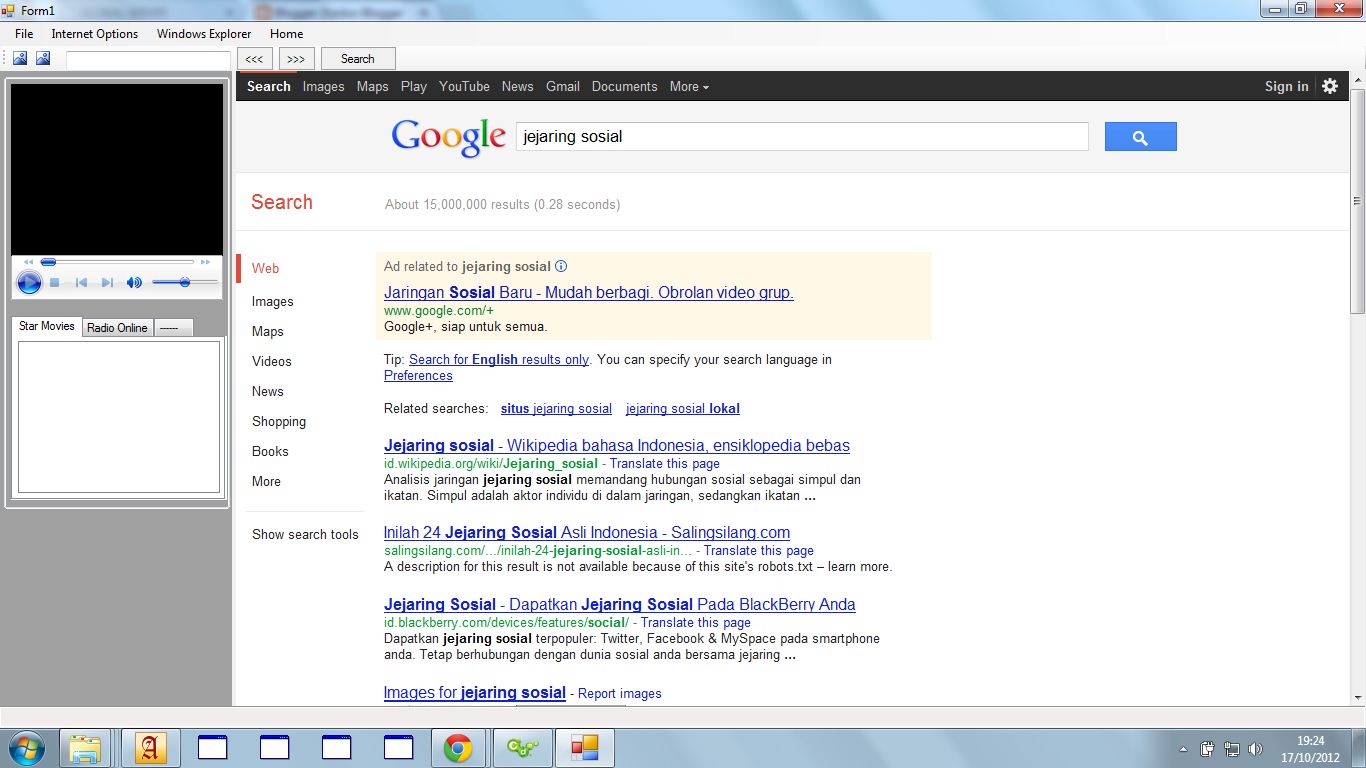The width and height of the screenshot is (1366, 768).
Task: Click Show search tools
Action: click(305, 535)
